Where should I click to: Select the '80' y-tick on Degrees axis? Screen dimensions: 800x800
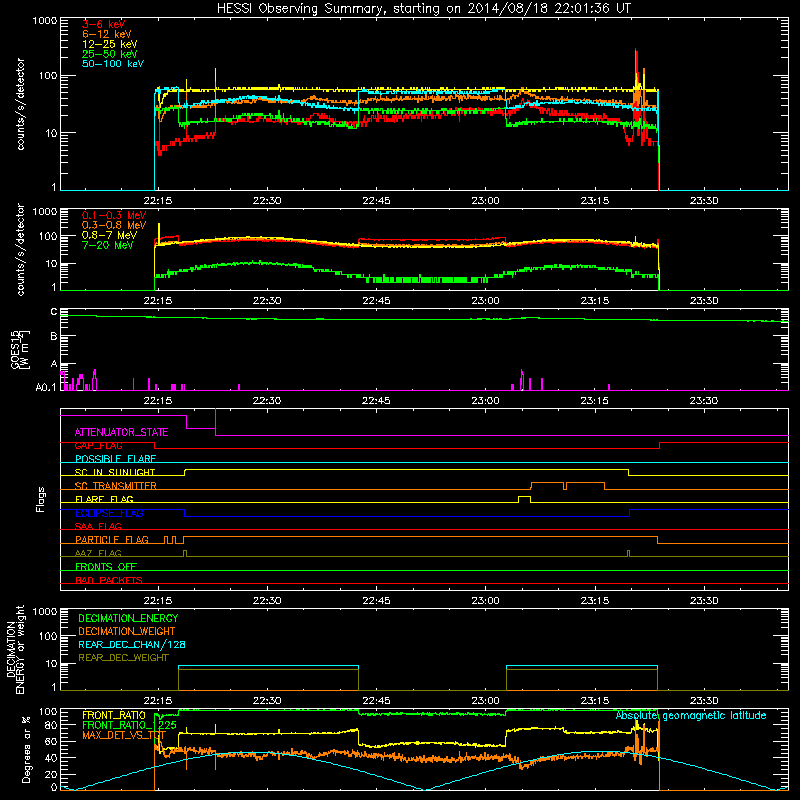(x=51, y=725)
